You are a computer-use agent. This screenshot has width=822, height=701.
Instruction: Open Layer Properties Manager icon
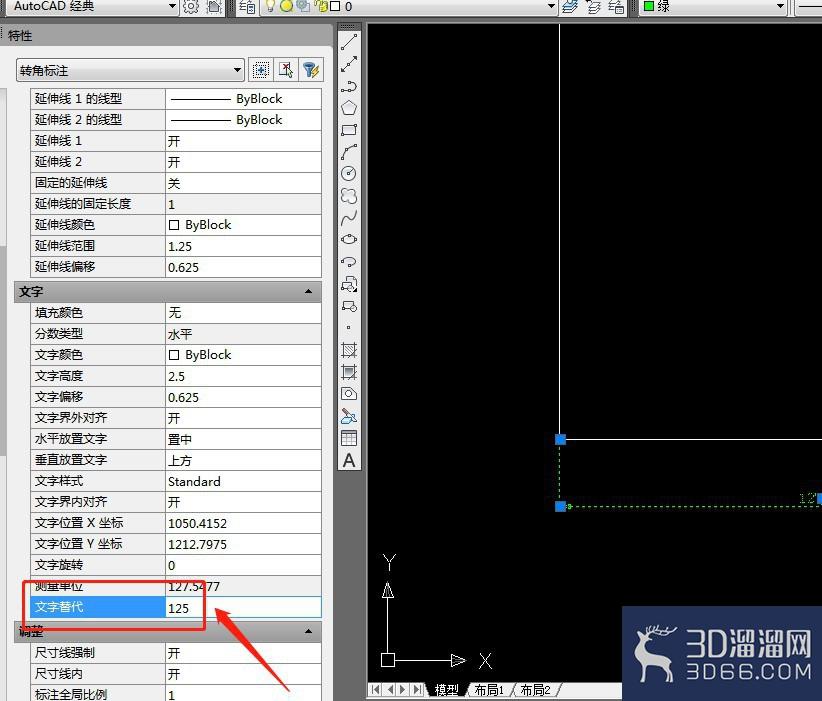tap(247, 6)
